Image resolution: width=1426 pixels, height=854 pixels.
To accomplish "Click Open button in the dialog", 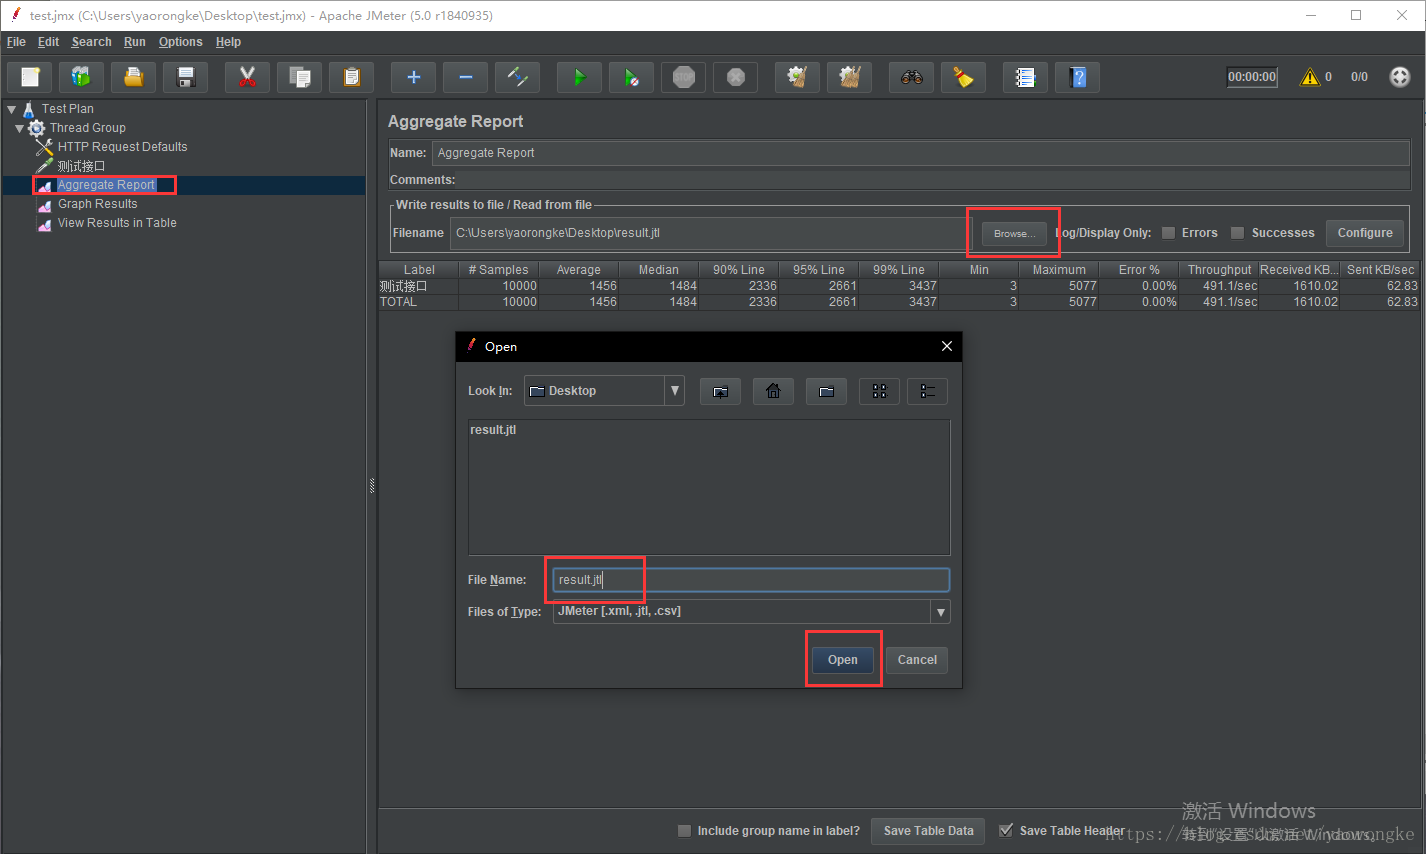I will [x=843, y=660].
